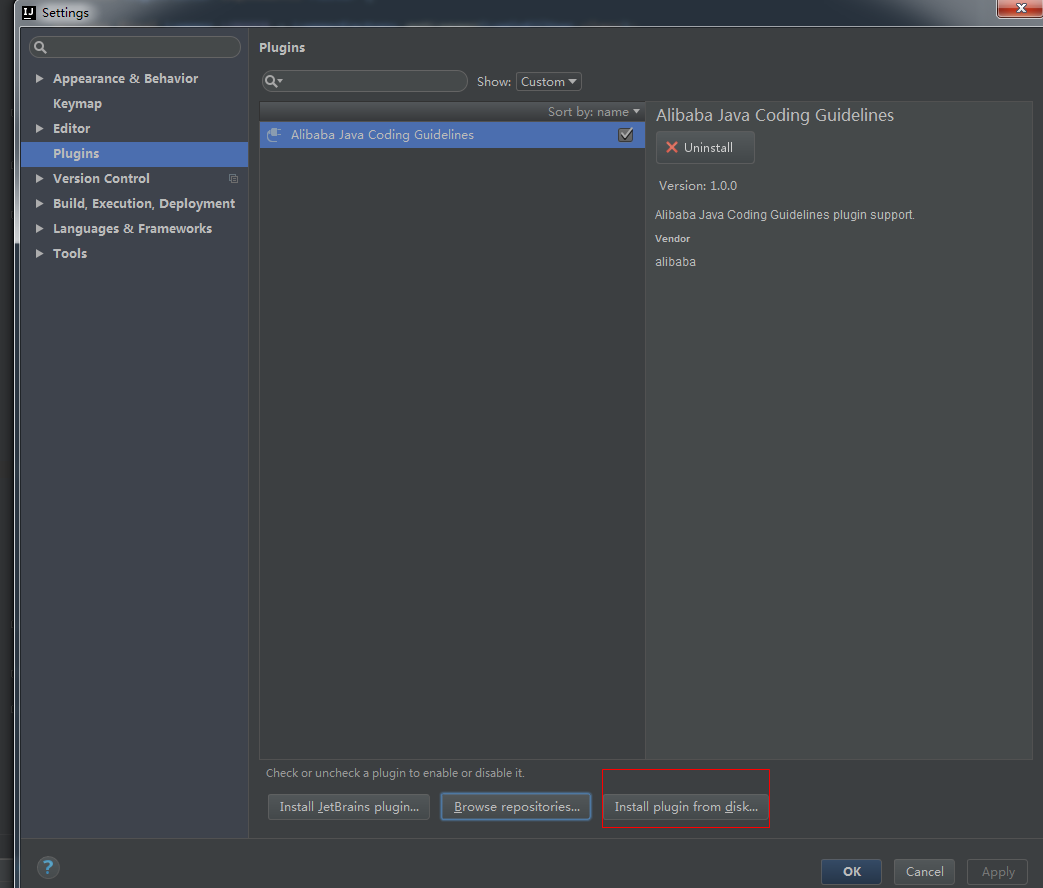Disable the Alibaba Java Coding Guidelines checkbox

(625, 135)
